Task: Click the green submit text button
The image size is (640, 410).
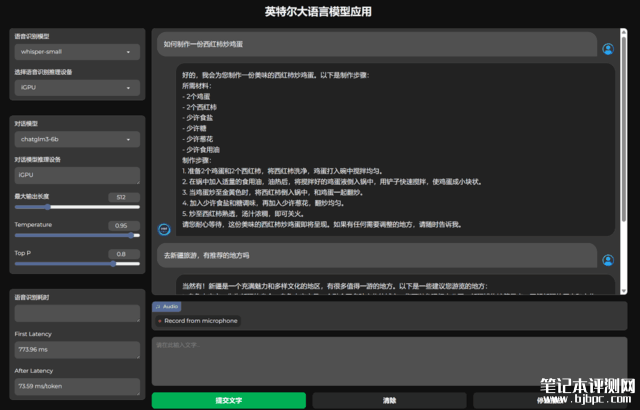Action: pyautogui.click(x=229, y=401)
